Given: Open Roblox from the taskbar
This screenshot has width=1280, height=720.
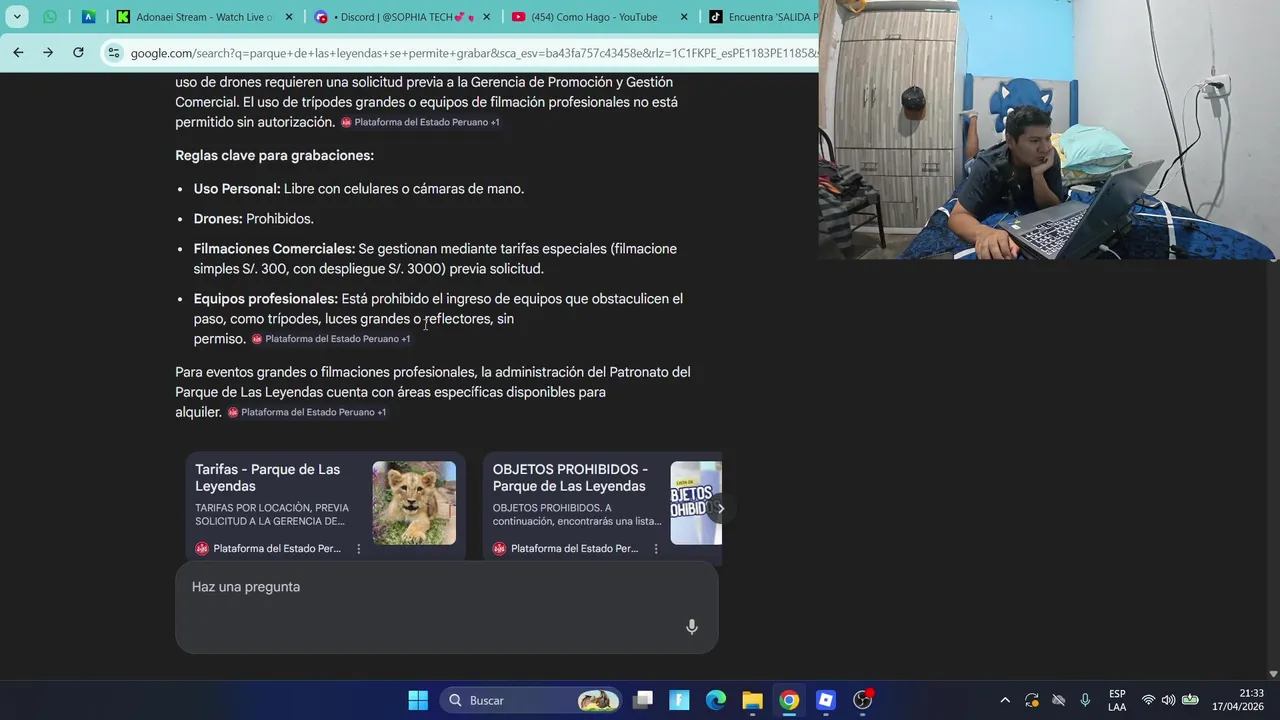Looking at the screenshot, I should 826,700.
